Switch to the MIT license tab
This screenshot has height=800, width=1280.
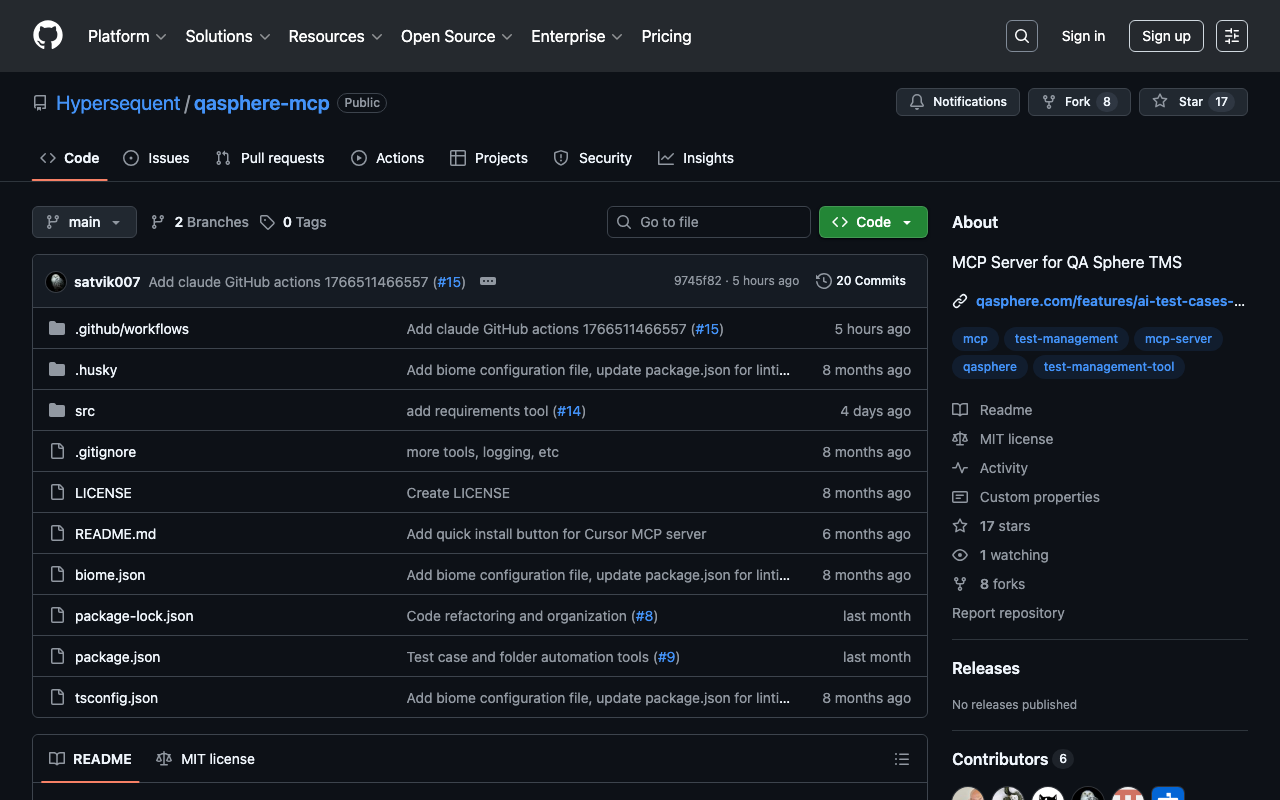[x=206, y=759]
